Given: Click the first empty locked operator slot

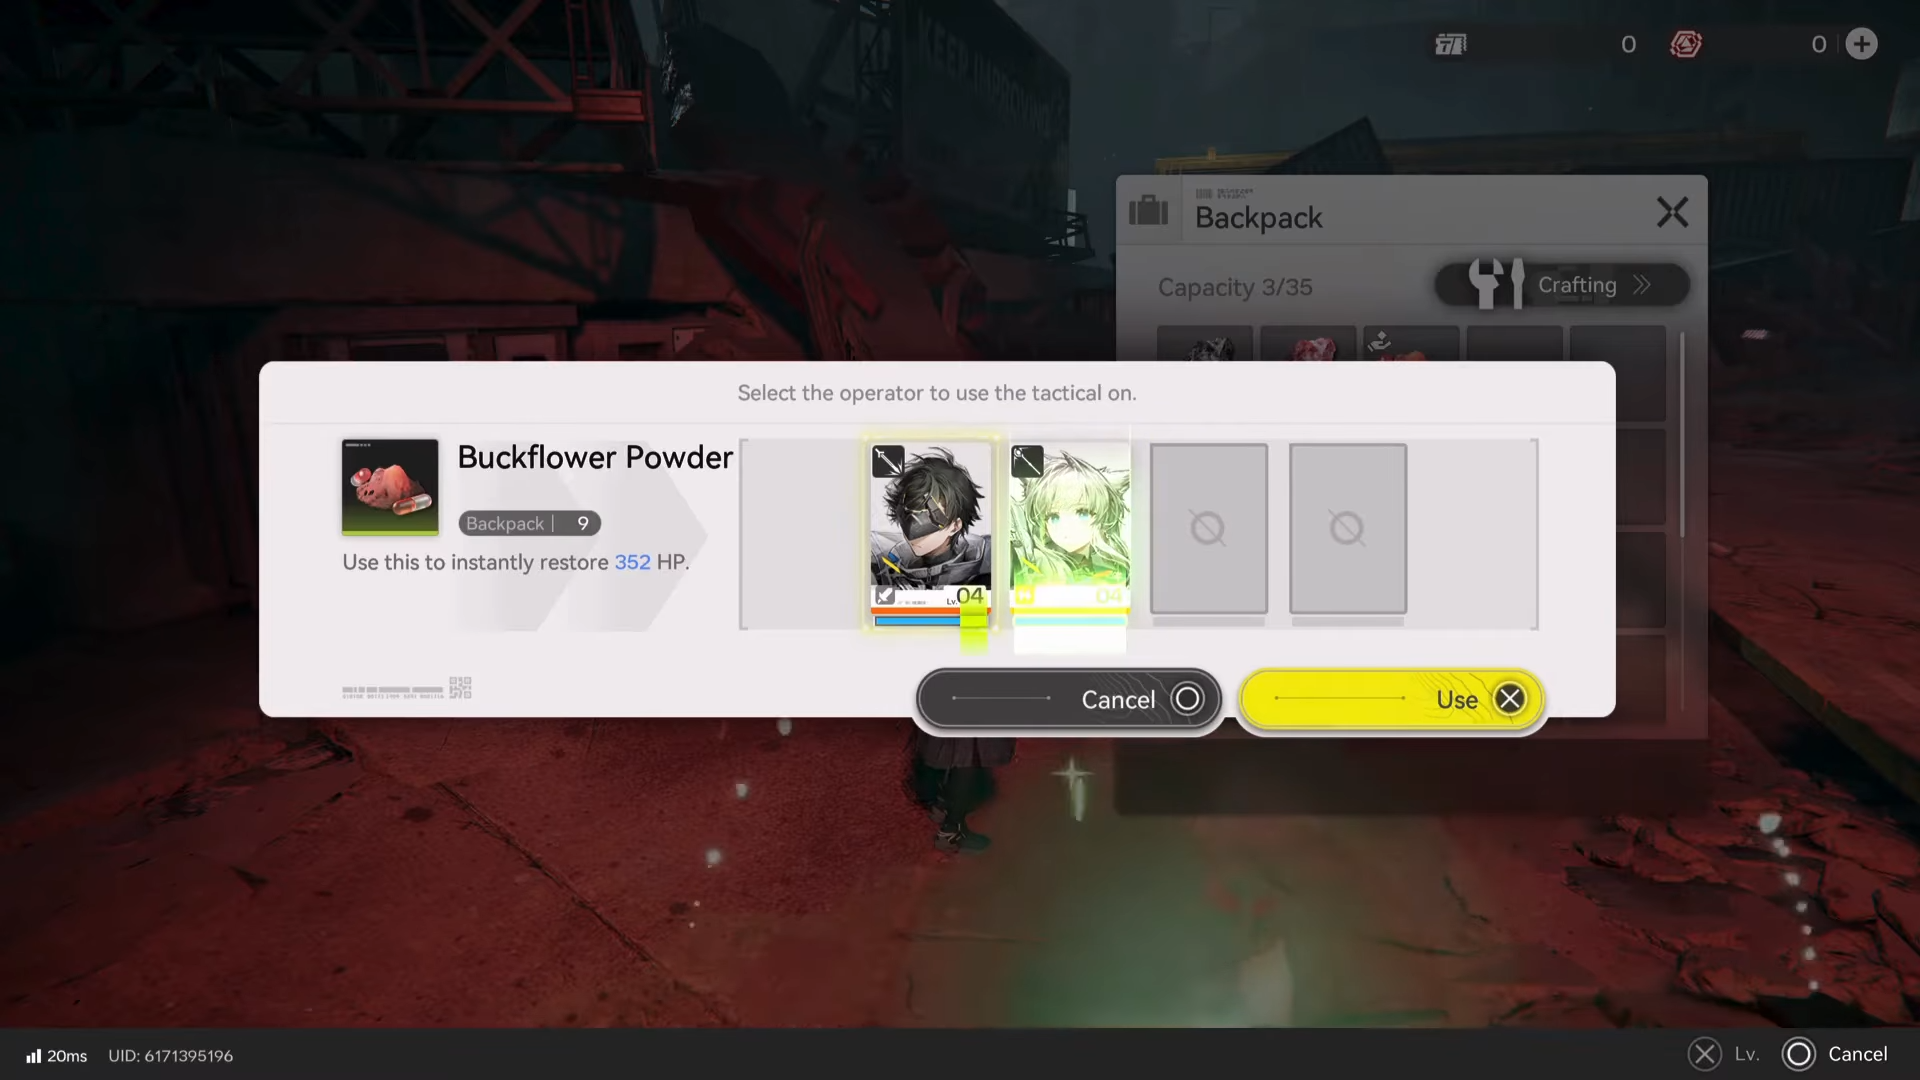Looking at the screenshot, I should [x=1208, y=528].
